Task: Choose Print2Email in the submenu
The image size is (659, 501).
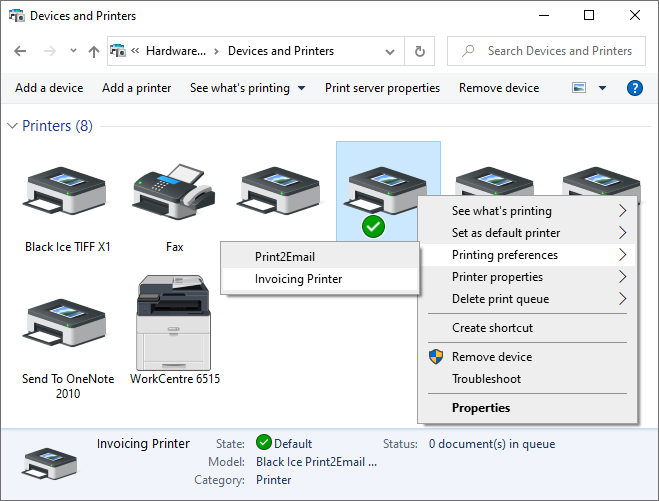Action: 284,257
